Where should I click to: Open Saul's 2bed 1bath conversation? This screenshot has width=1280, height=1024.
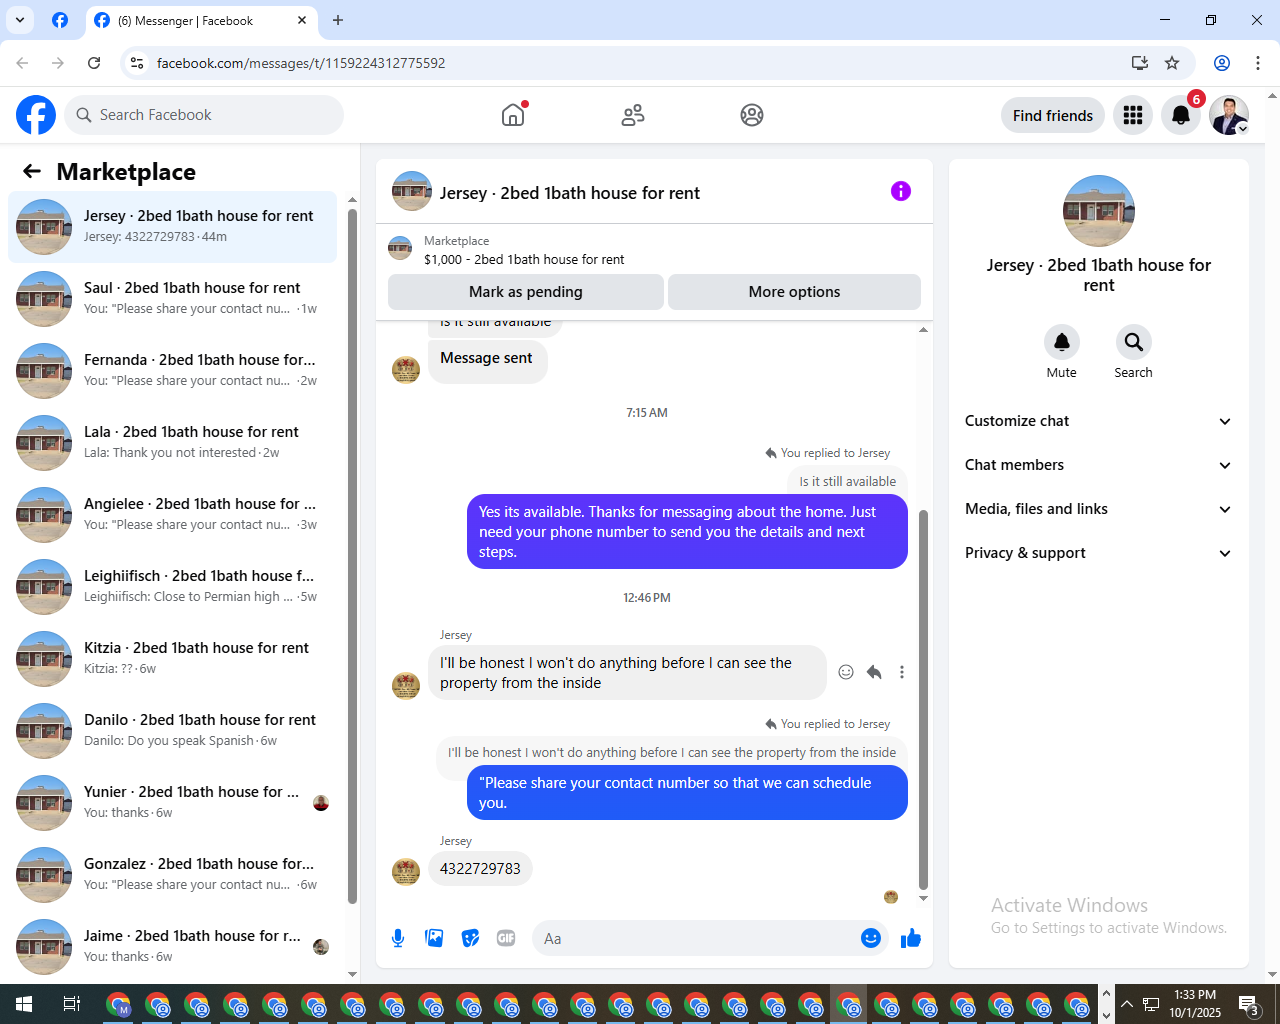coord(172,299)
